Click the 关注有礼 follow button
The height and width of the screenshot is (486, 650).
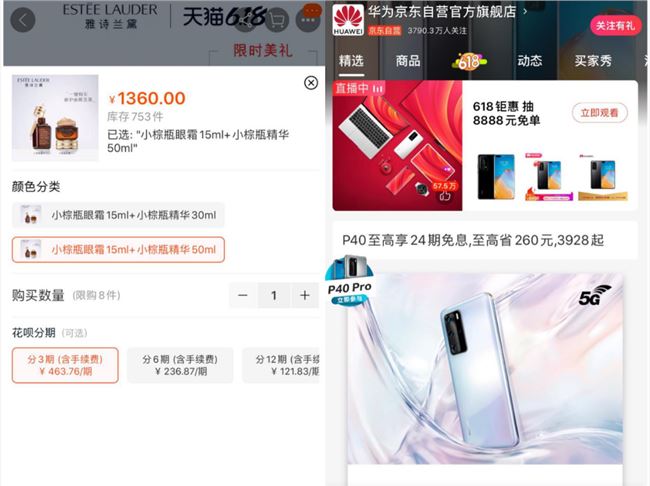[615, 26]
